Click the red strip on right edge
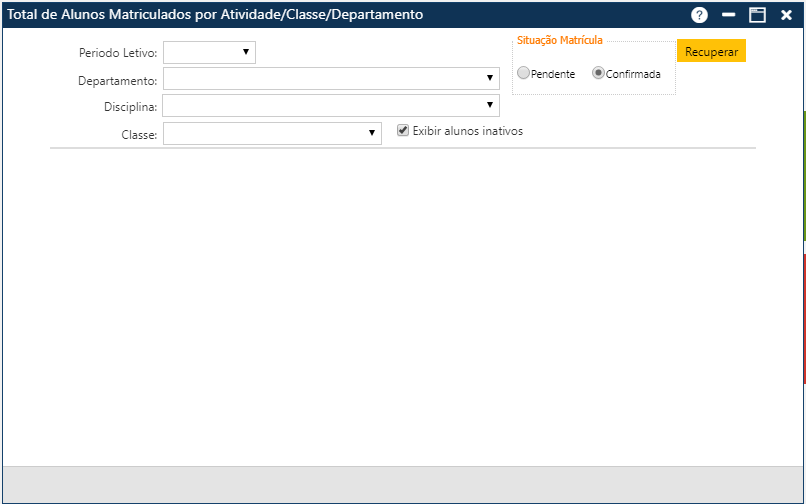Viewport: 806px width, 504px height. coord(804,318)
